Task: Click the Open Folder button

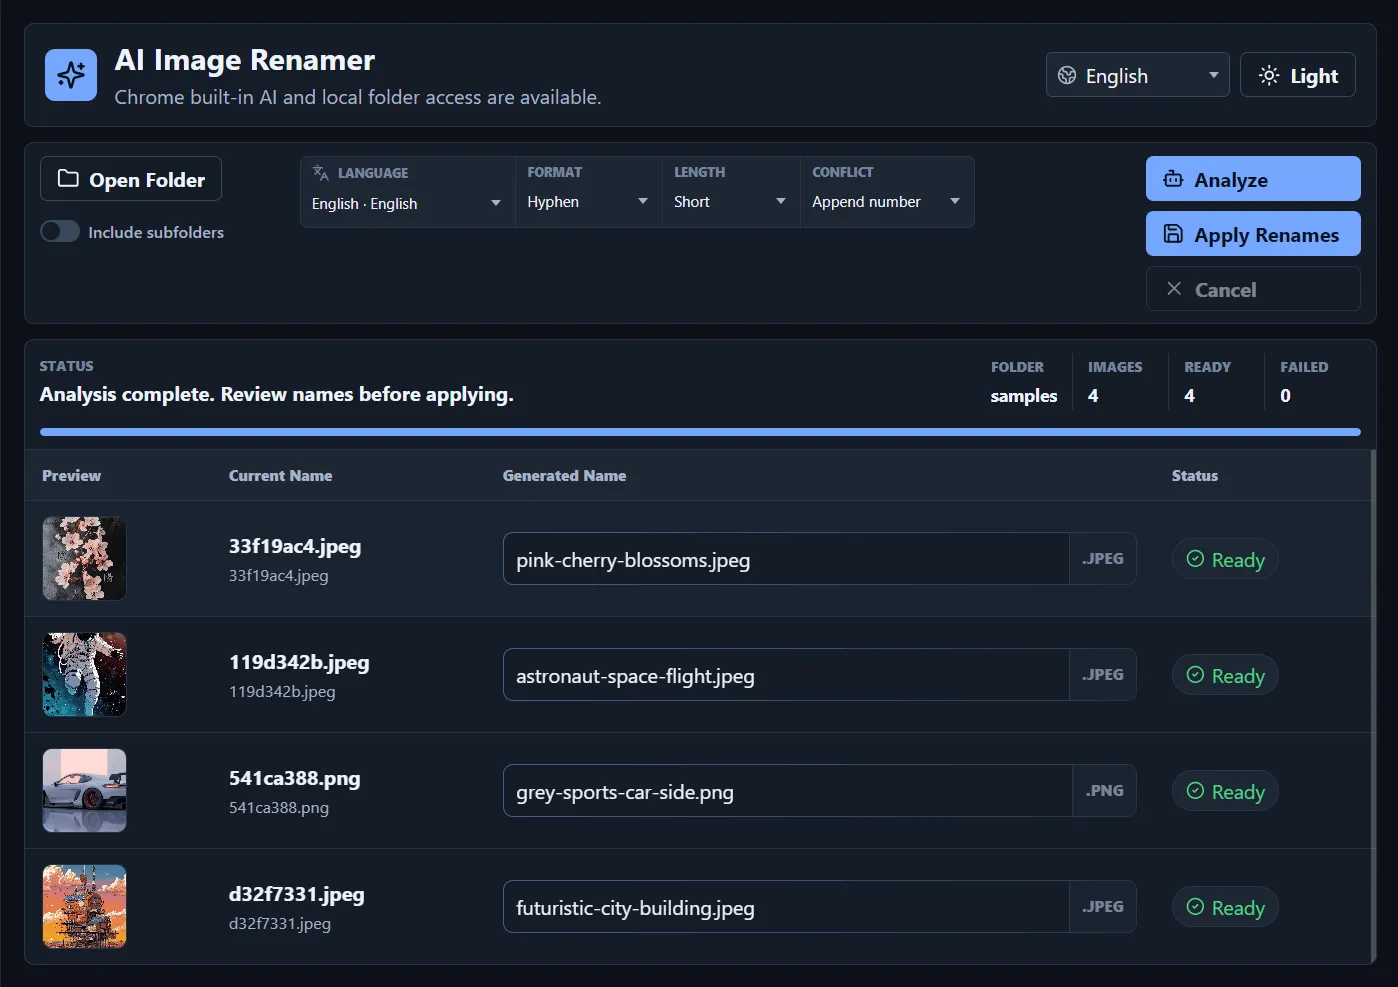Action: pos(131,179)
